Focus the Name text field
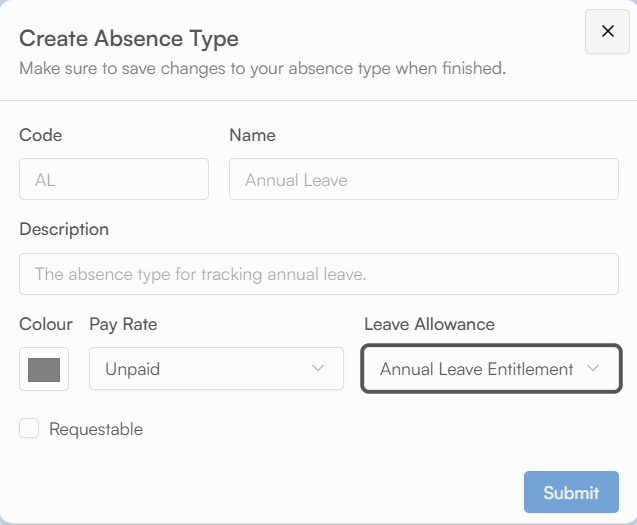637x525 pixels. 423,180
